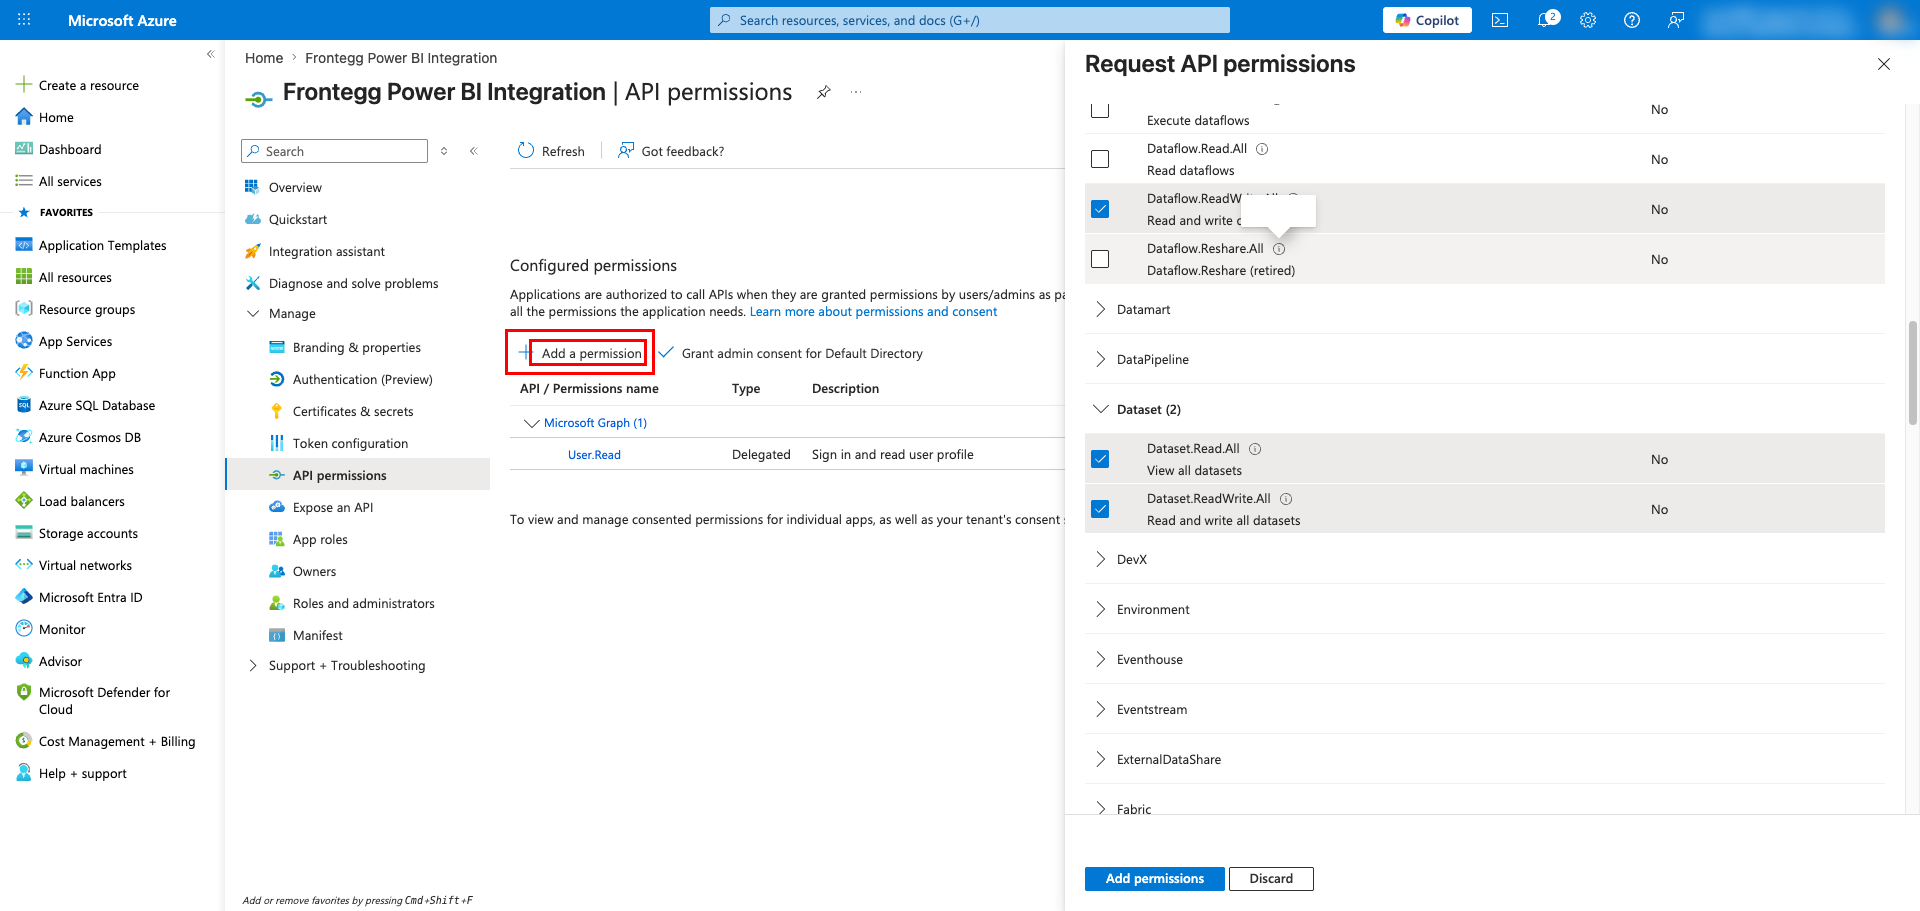1920x911 pixels.
Task: Open Quickstart in resource menu
Action: (x=298, y=219)
